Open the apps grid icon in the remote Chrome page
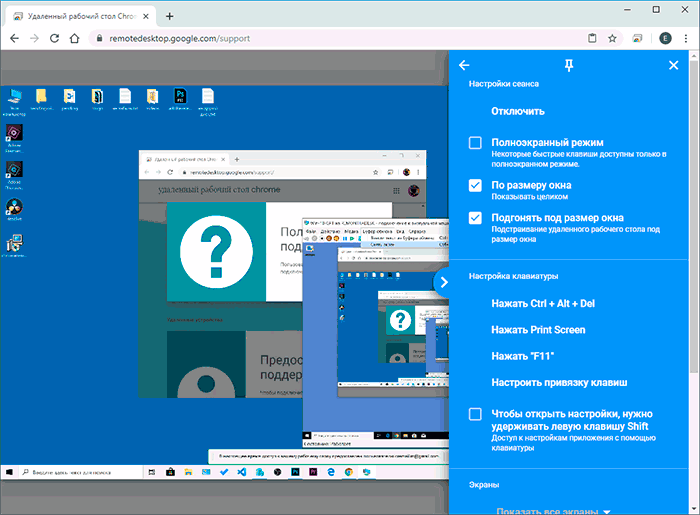 pyautogui.click(x=396, y=191)
